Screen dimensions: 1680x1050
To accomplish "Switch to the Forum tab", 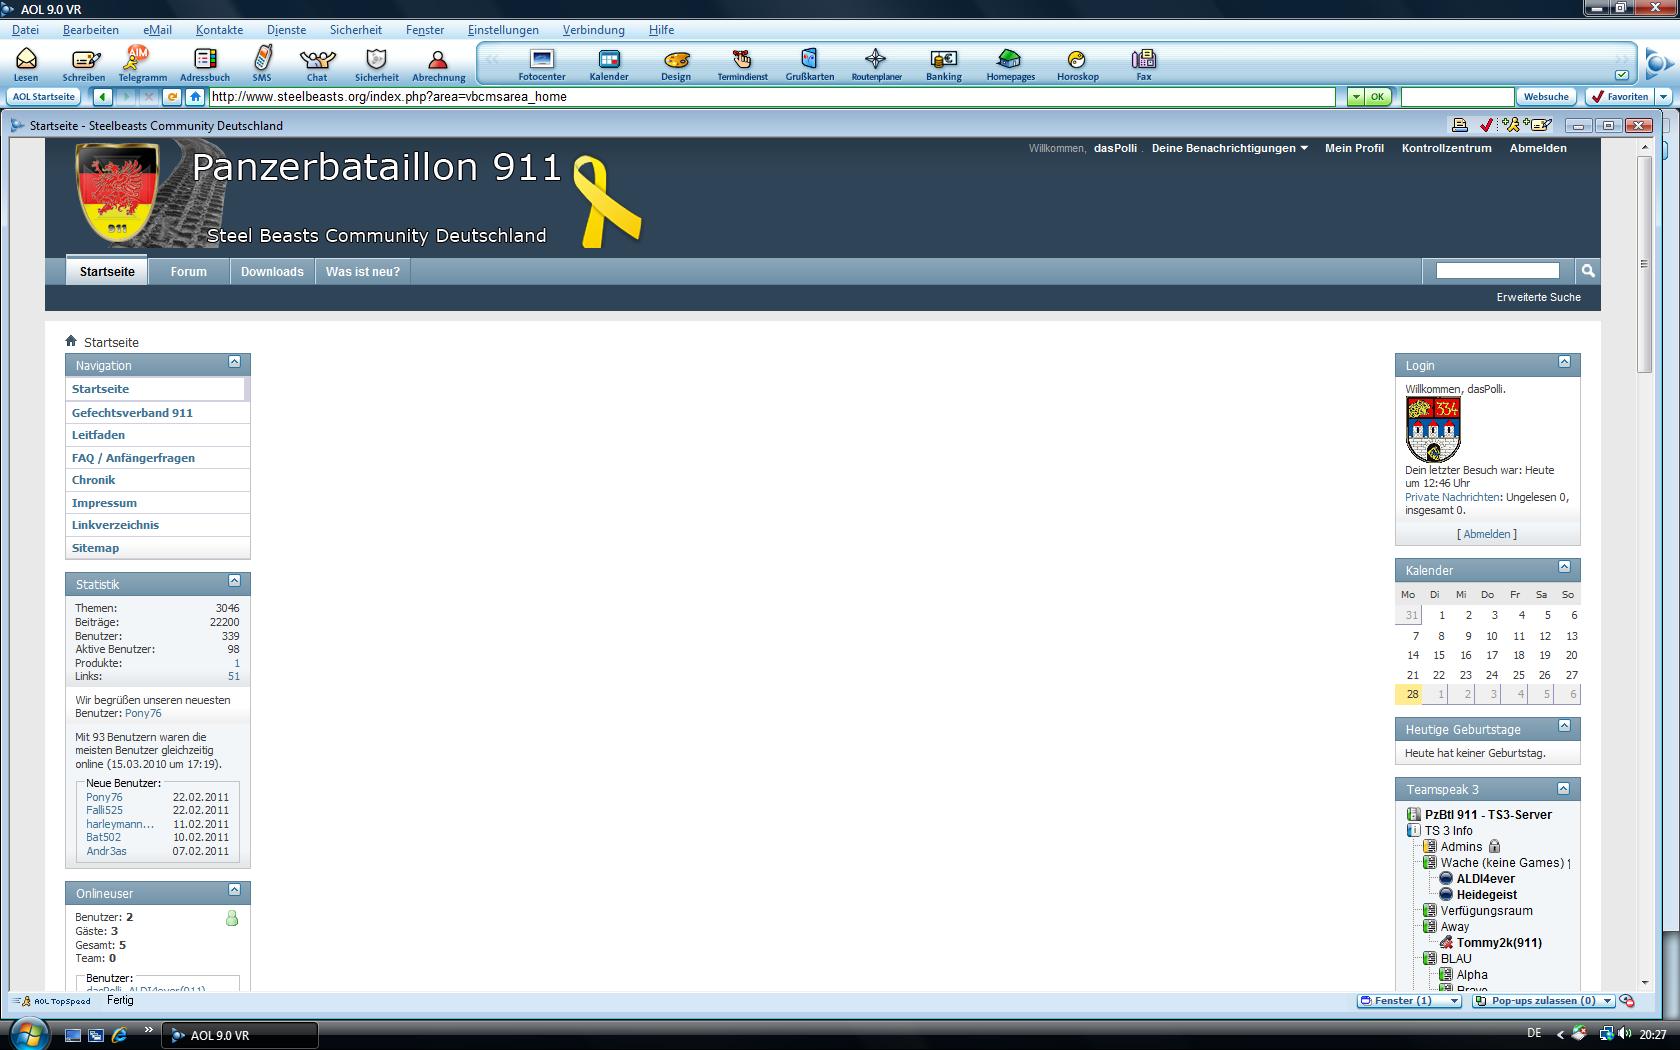I will pyautogui.click(x=188, y=271).
